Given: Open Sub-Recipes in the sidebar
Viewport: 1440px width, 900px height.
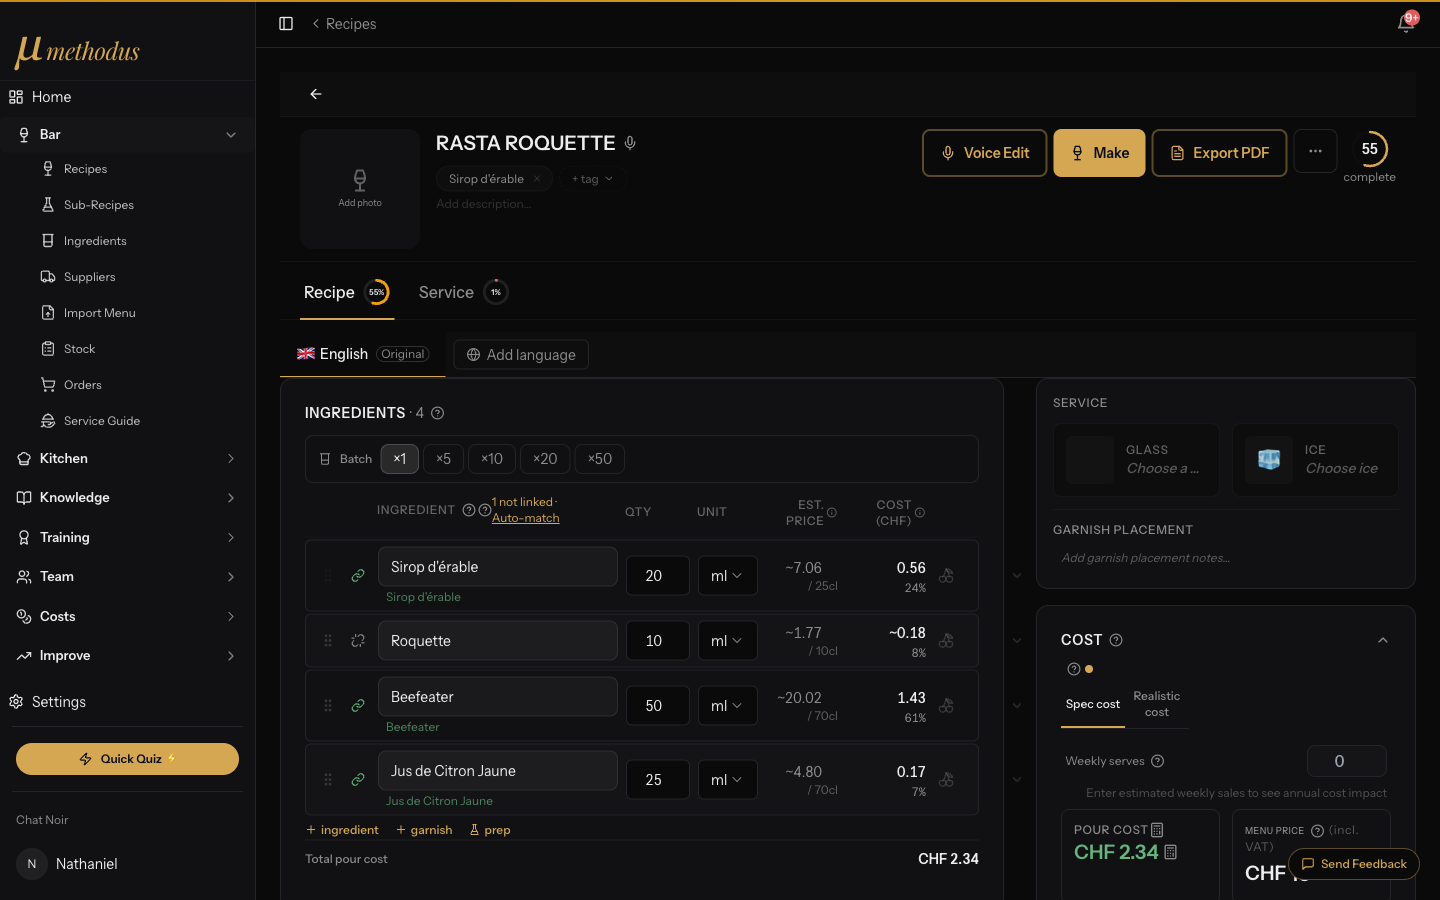Looking at the screenshot, I should pos(99,205).
